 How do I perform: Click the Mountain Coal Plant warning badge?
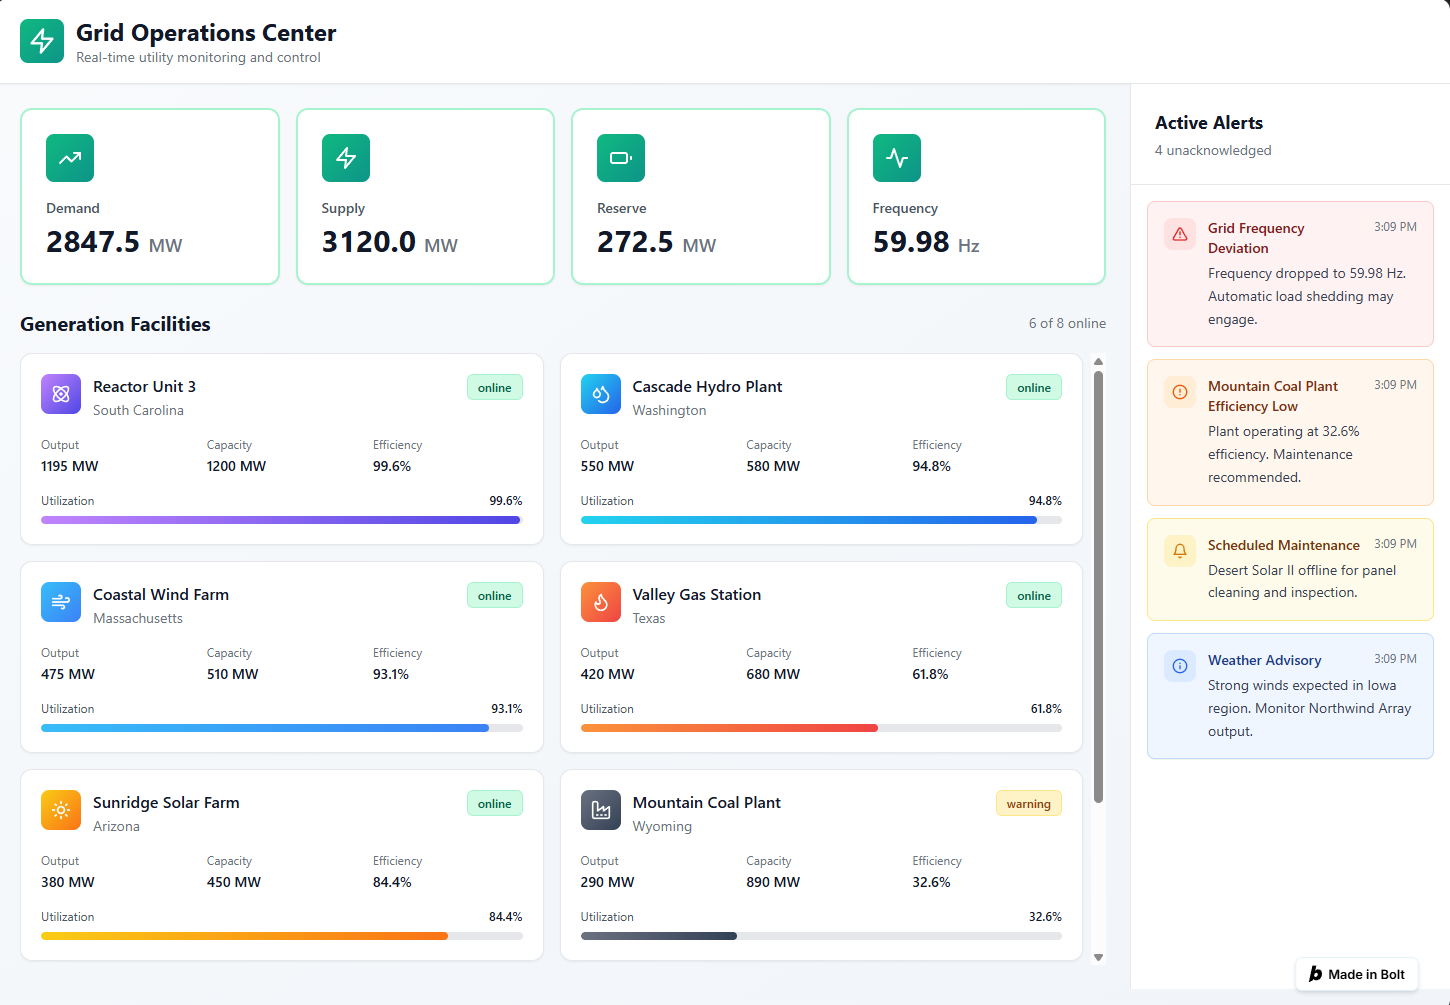point(1028,804)
